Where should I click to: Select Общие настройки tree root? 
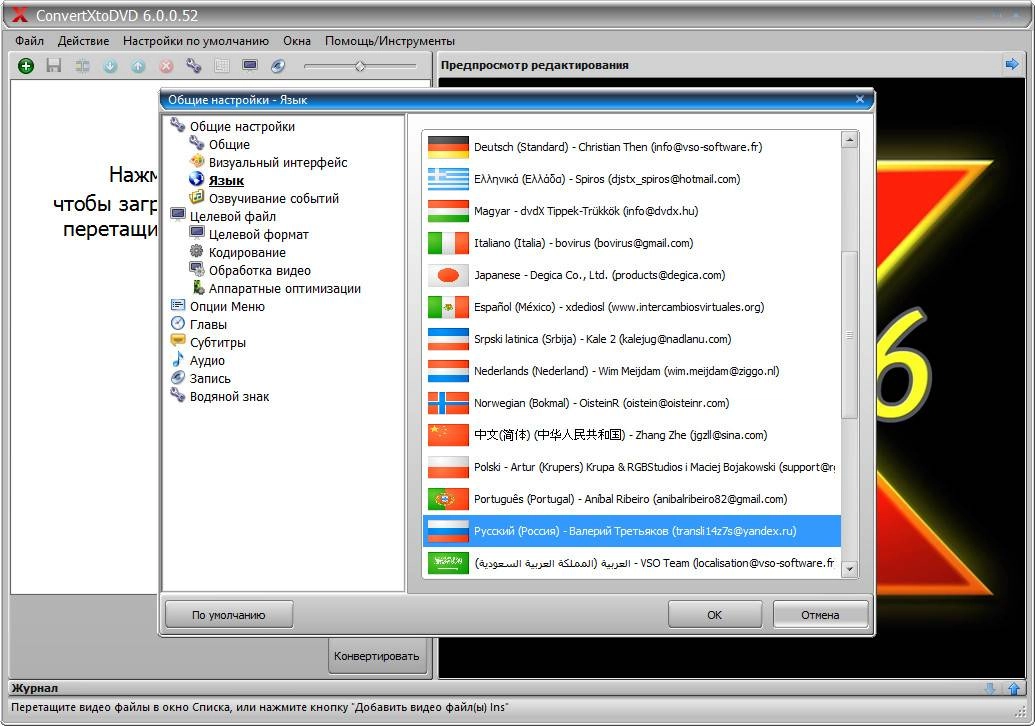(x=242, y=126)
